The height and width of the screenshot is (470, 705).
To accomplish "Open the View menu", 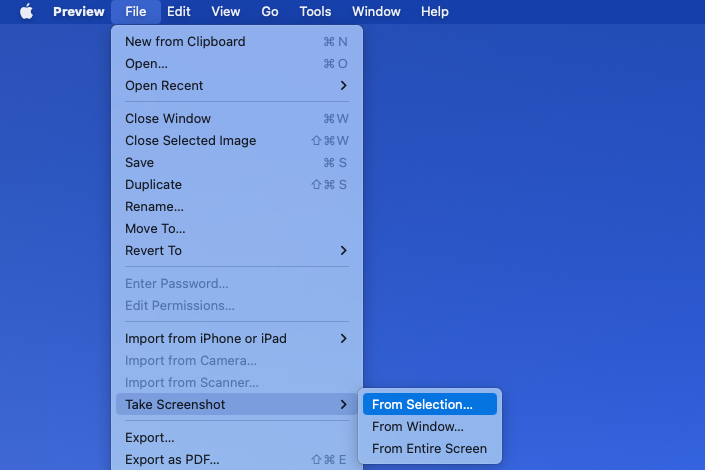I will tap(226, 12).
